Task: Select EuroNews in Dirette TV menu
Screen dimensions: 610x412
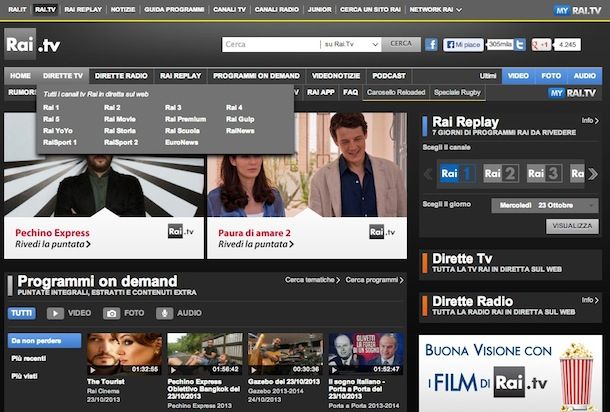Action: coord(182,143)
